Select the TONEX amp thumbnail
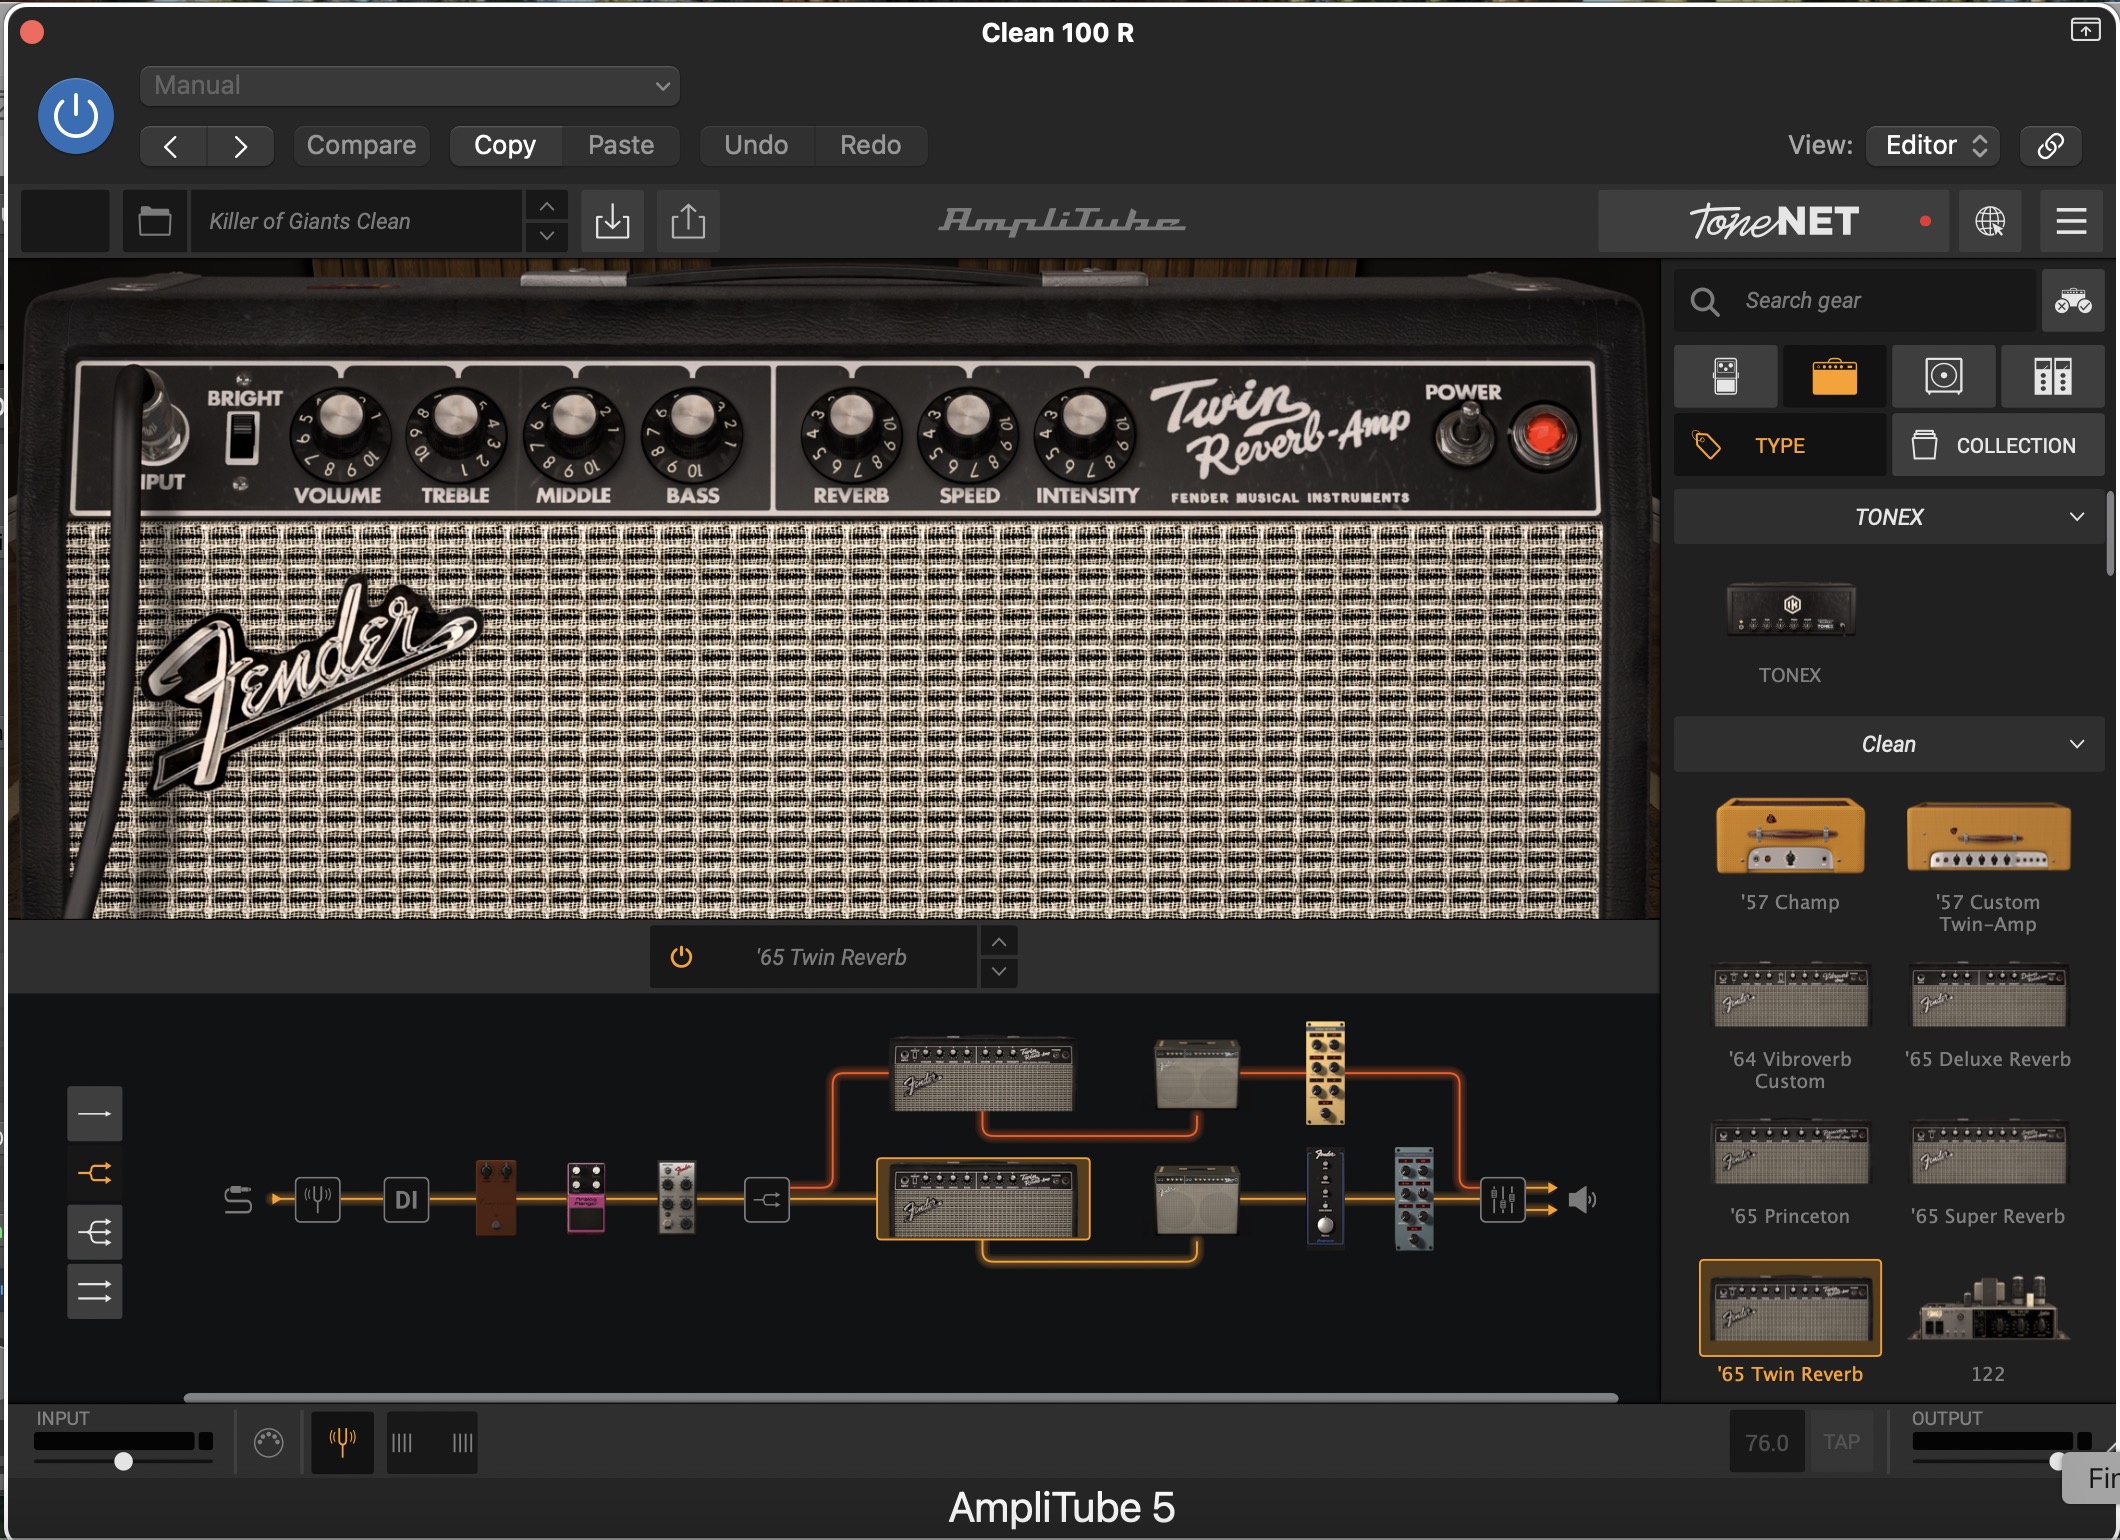The height and width of the screenshot is (1540, 2120). point(1790,610)
